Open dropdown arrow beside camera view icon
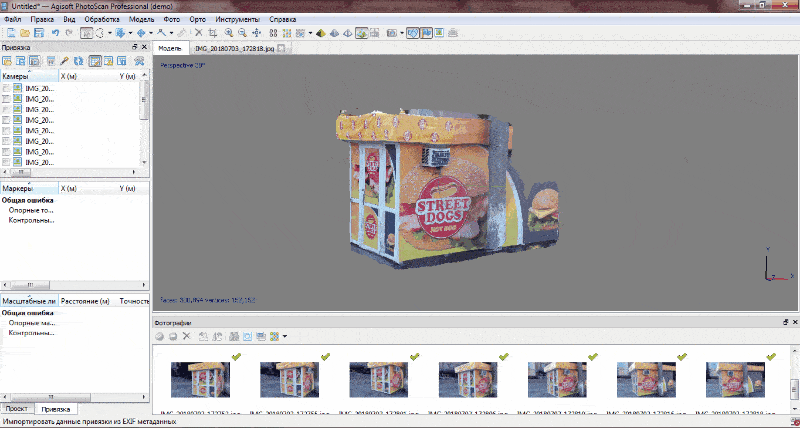 click(402, 33)
